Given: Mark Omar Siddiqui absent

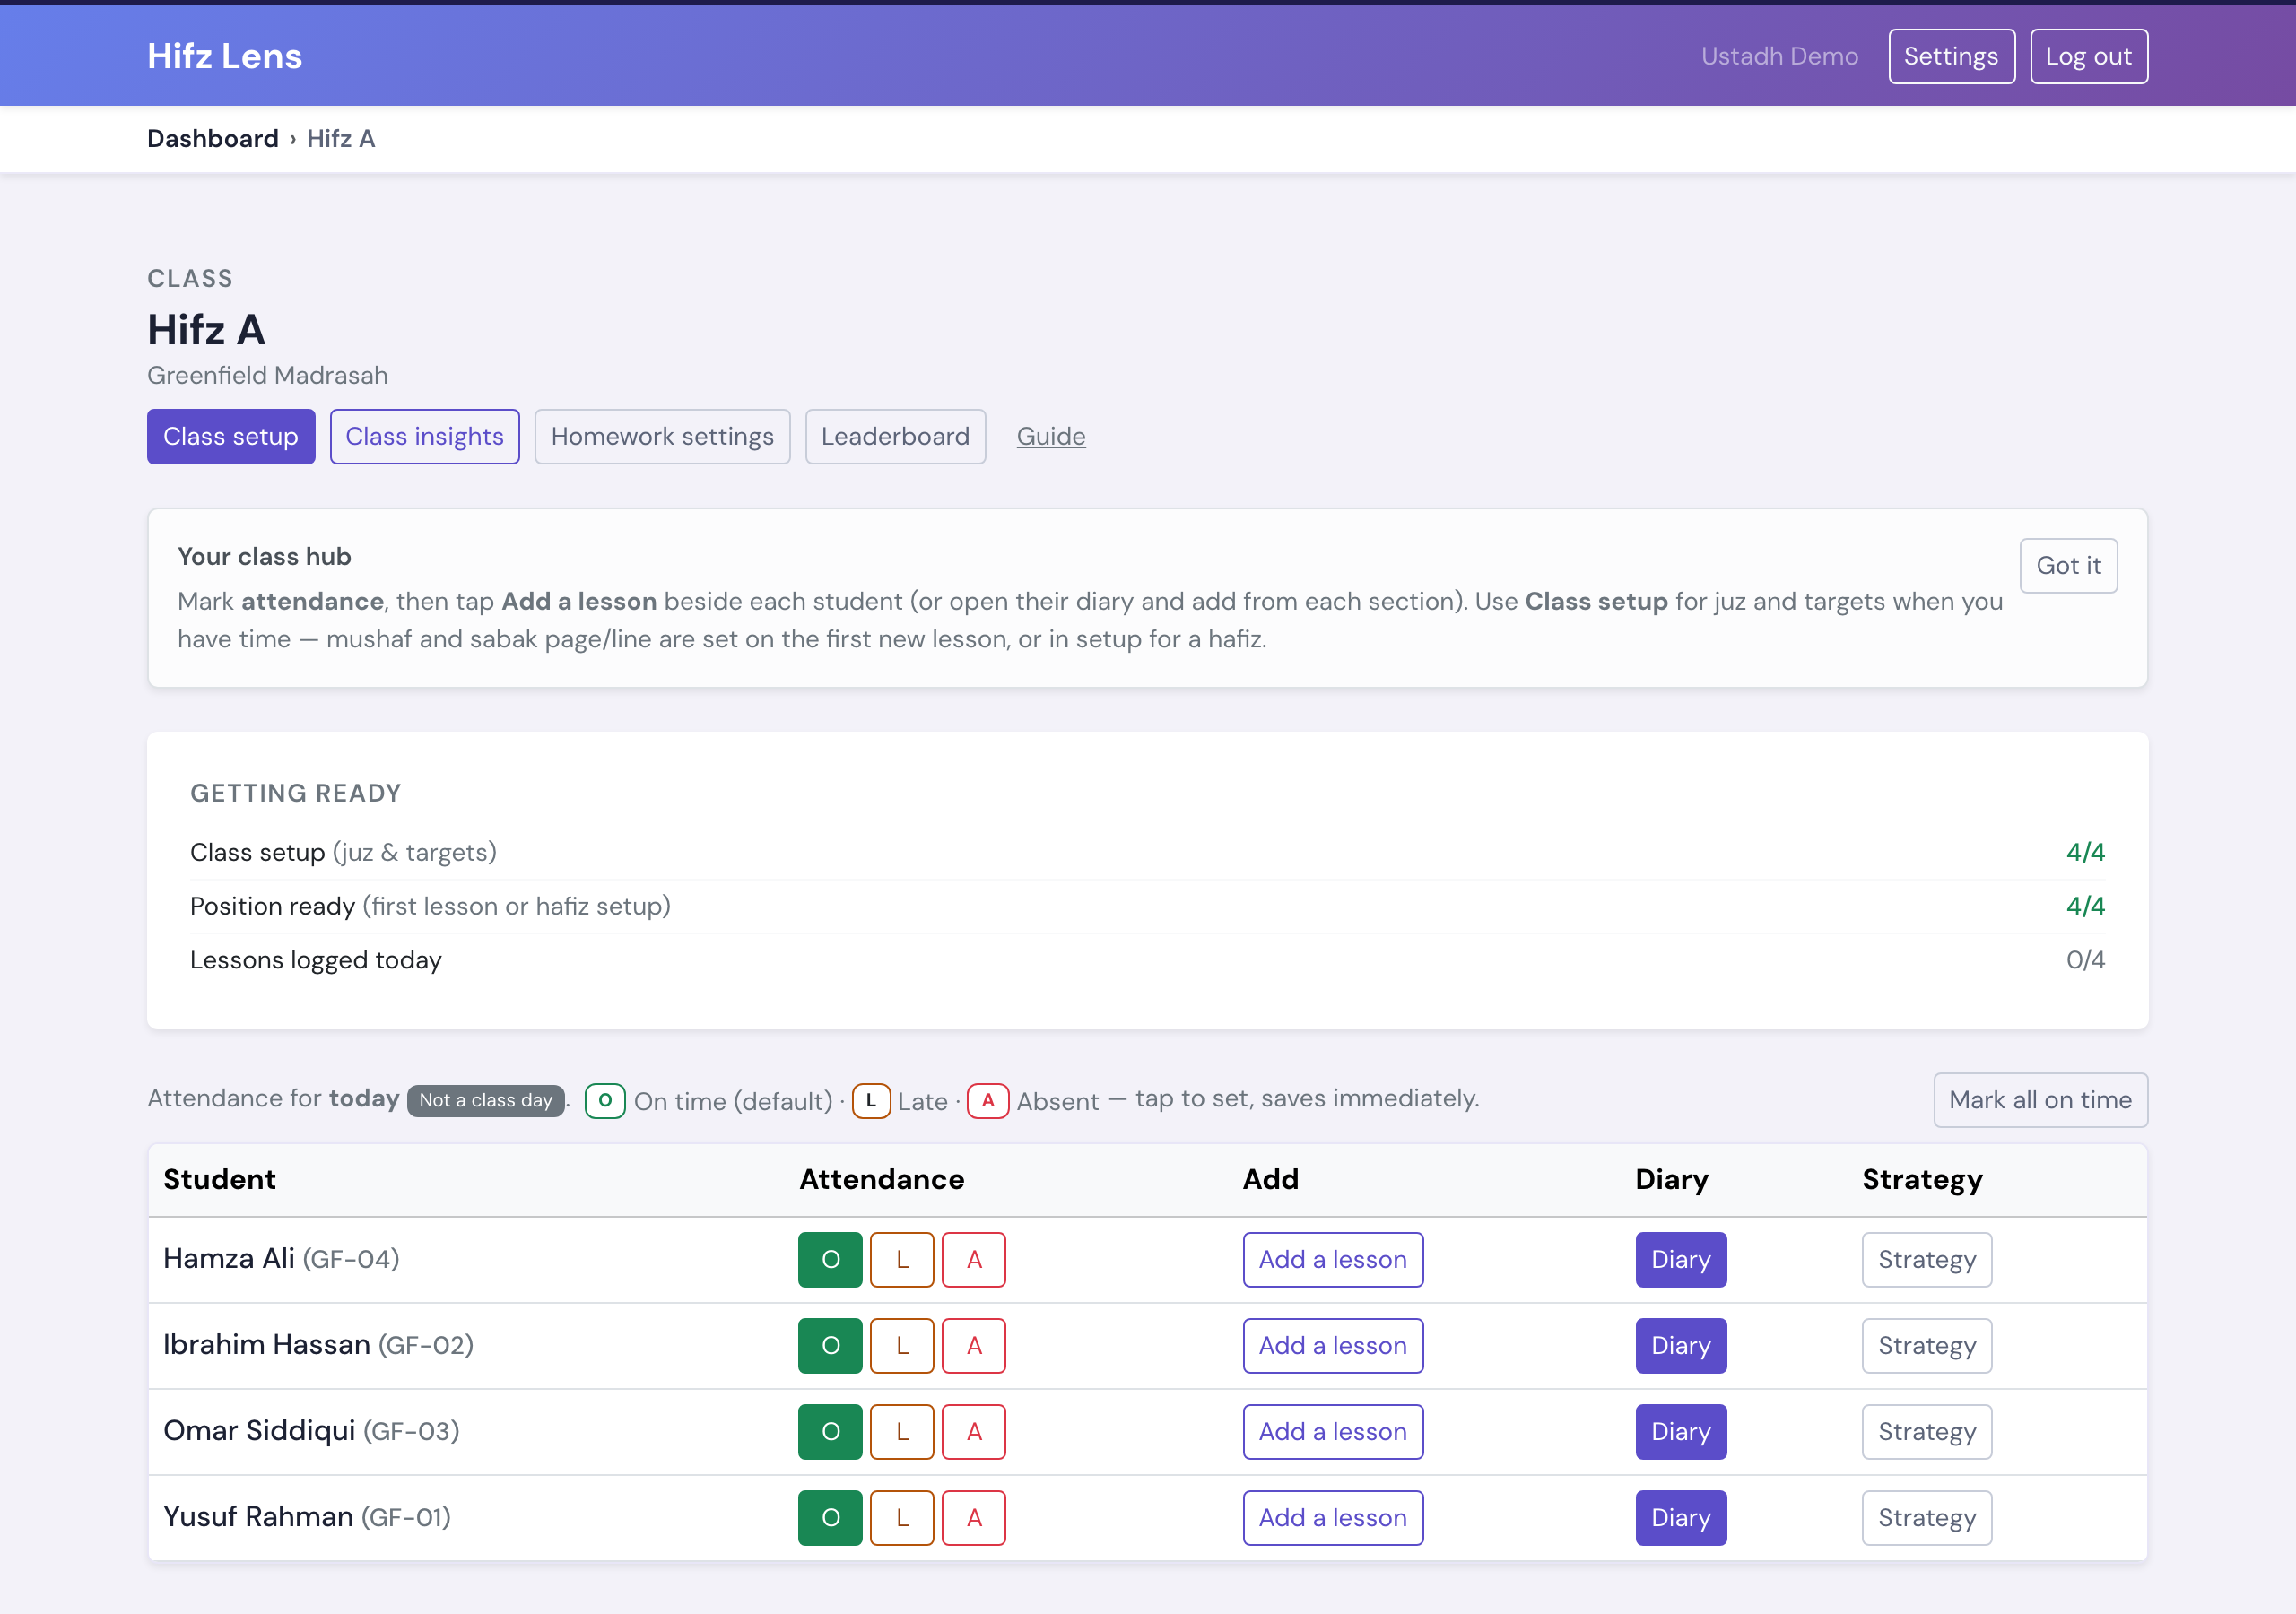Looking at the screenshot, I should click(974, 1431).
